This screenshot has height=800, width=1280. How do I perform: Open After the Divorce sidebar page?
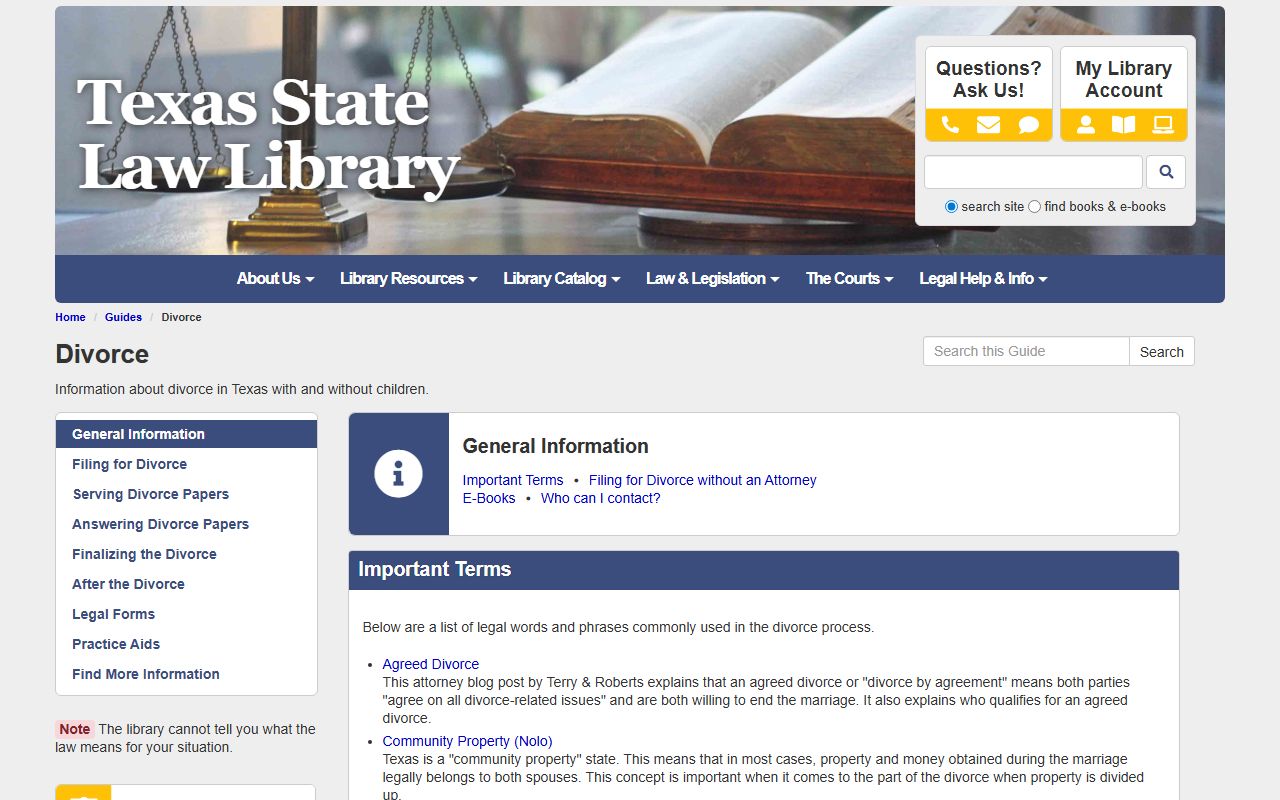tap(186, 584)
